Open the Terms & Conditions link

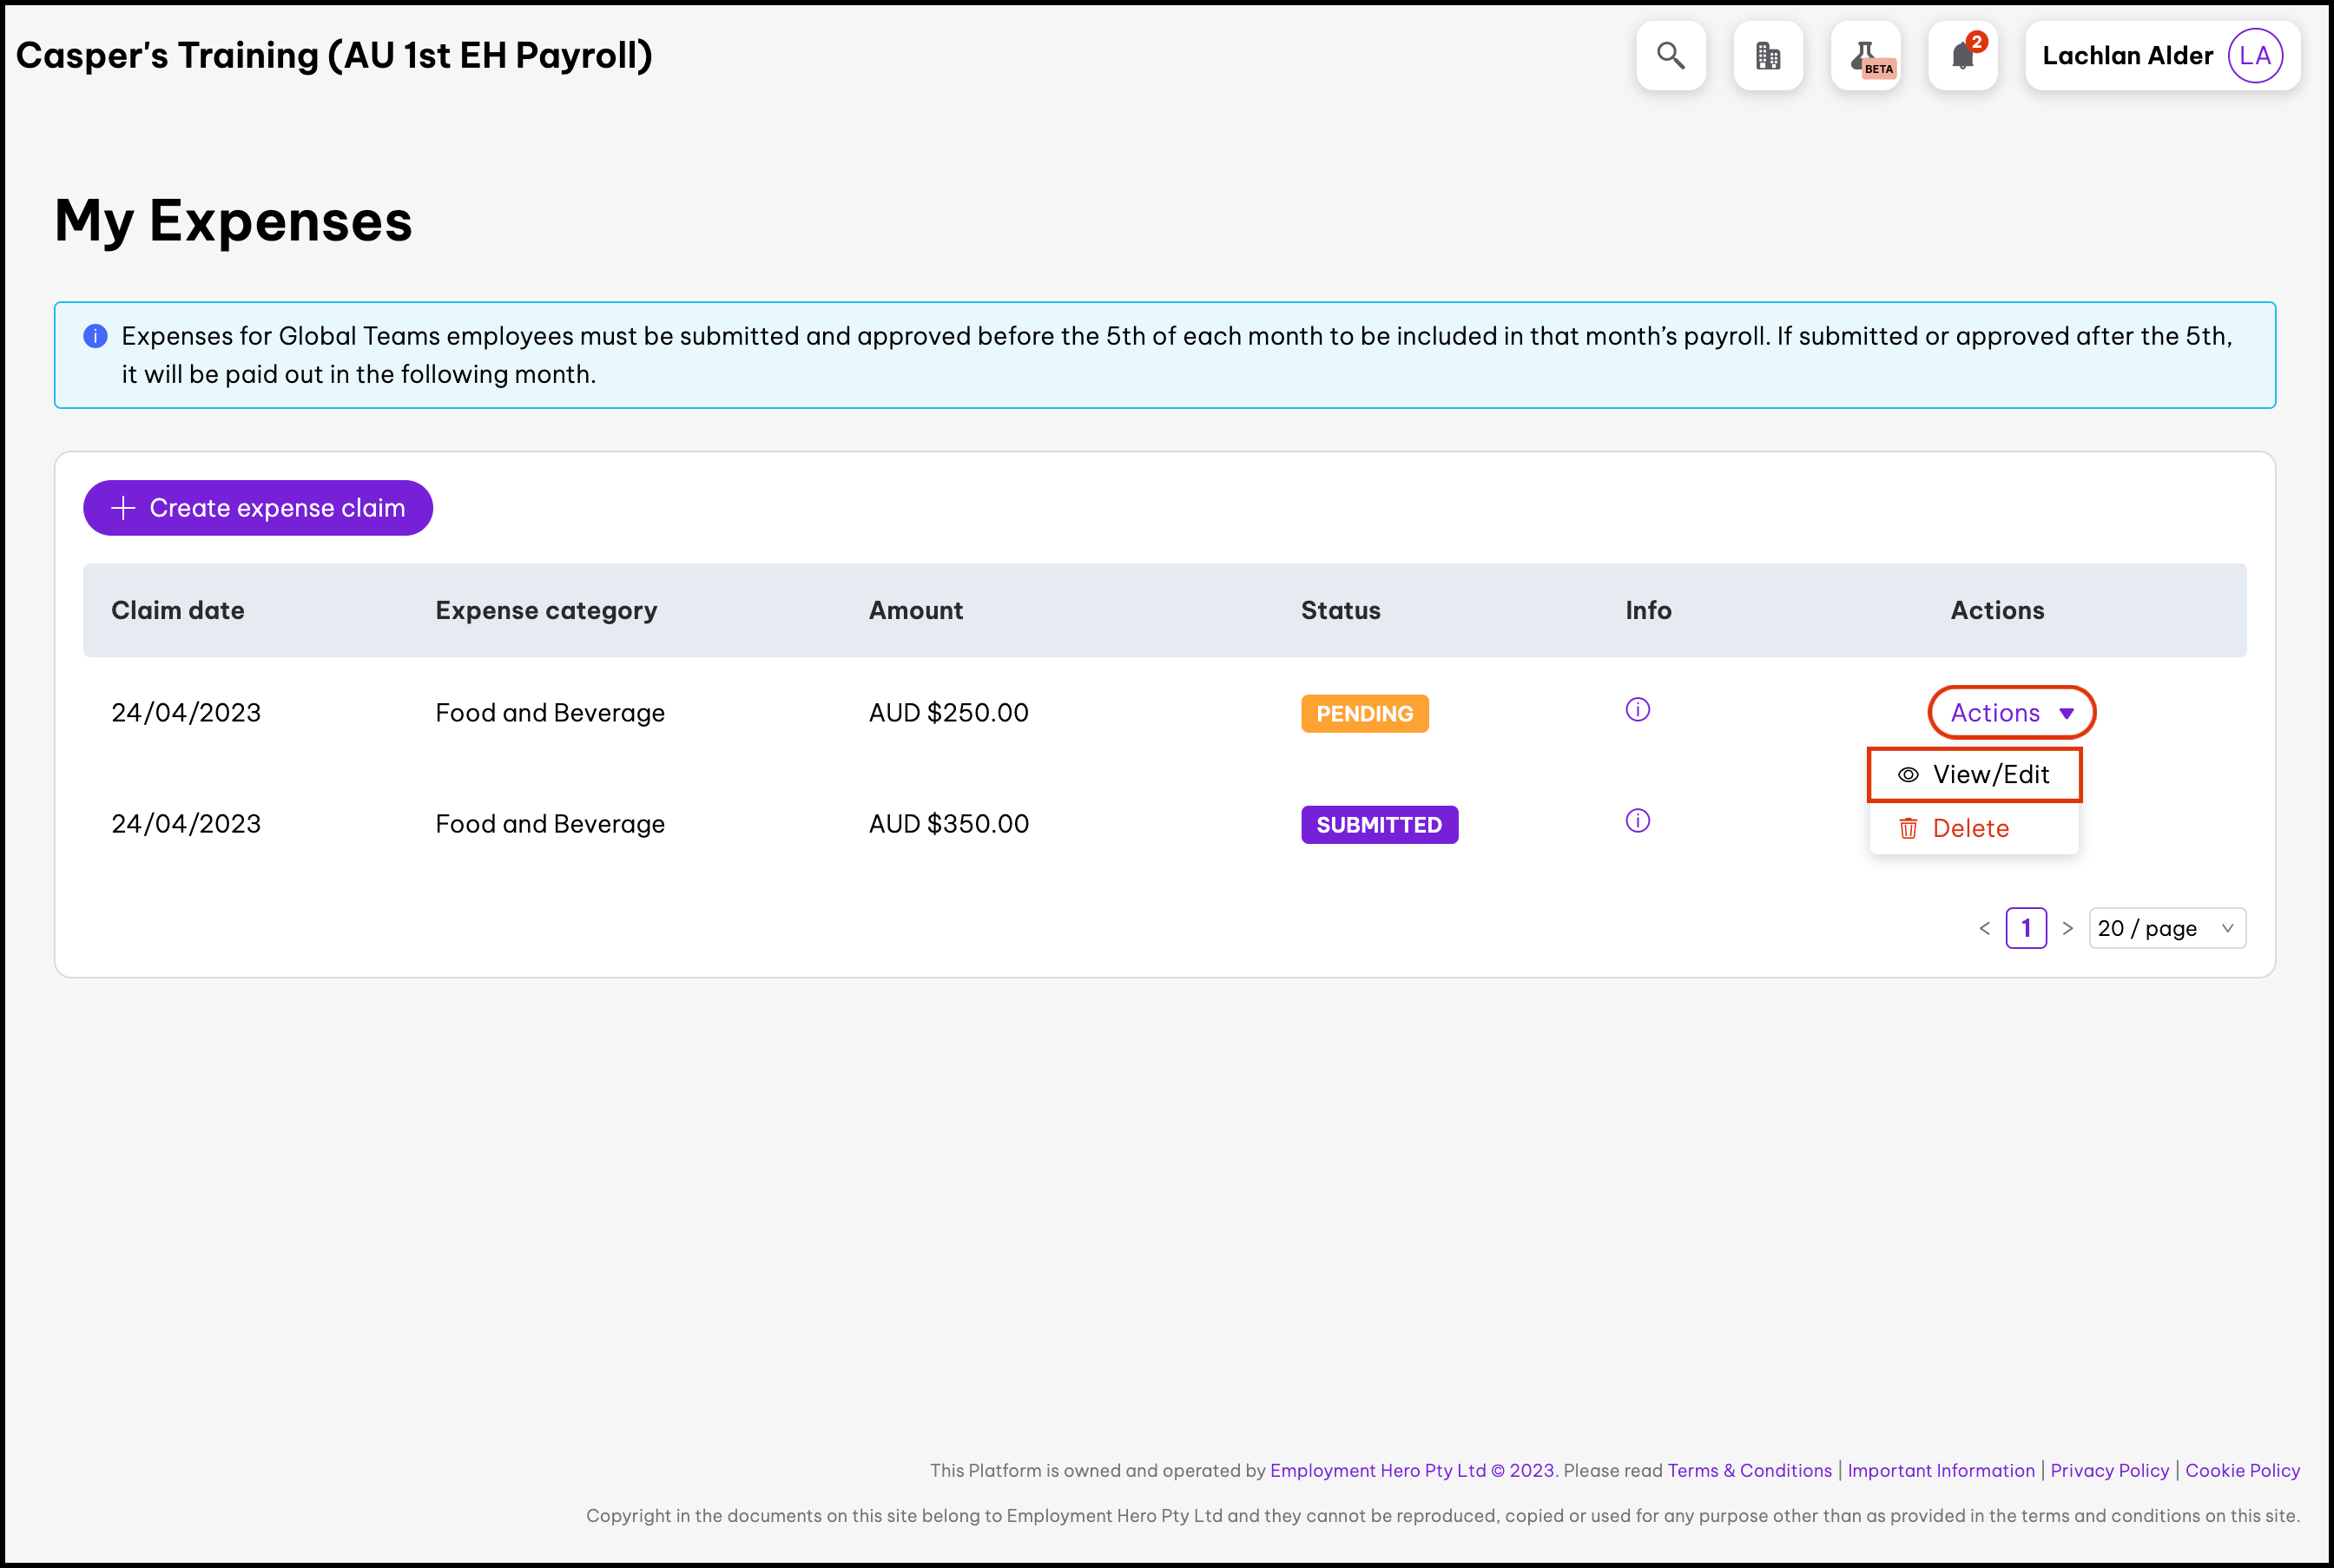[x=1749, y=1470]
